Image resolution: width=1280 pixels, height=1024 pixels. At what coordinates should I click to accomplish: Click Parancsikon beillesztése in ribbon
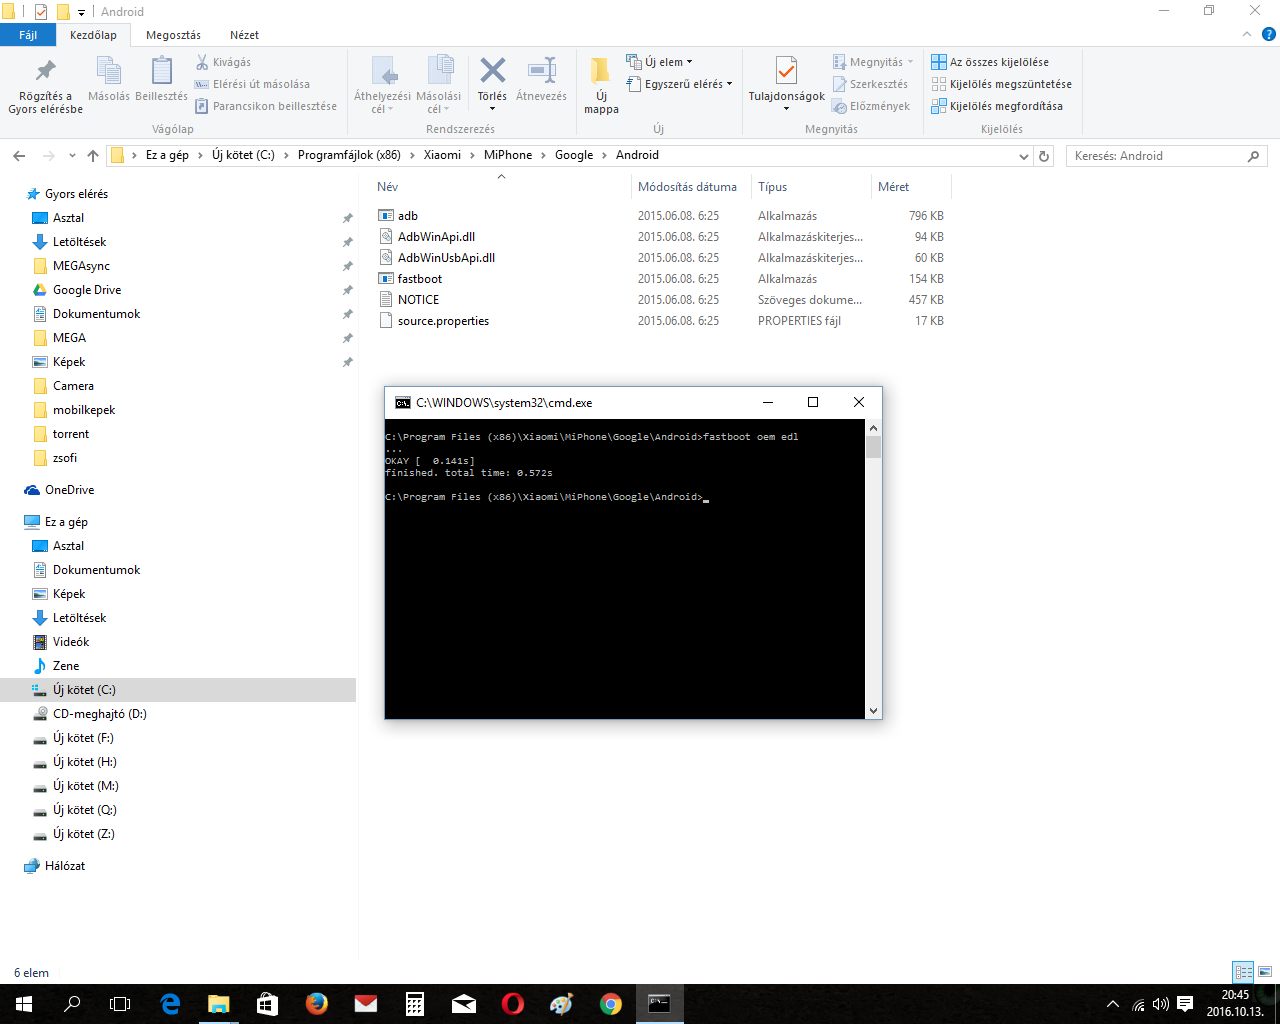(x=266, y=106)
